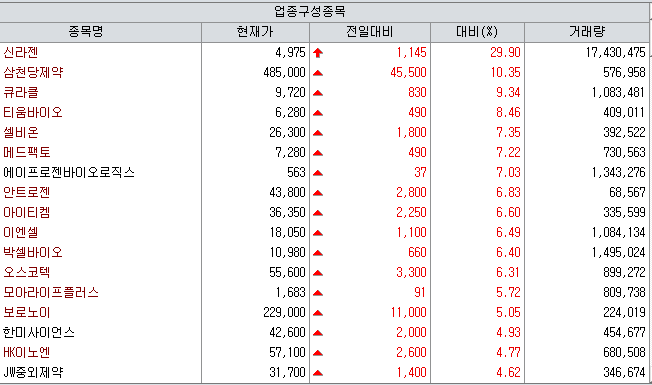Select 에이프로젠바이오로직스 stock row name
The height and width of the screenshot is (385, 652).
pyautogui.click(x=69, y=172)
